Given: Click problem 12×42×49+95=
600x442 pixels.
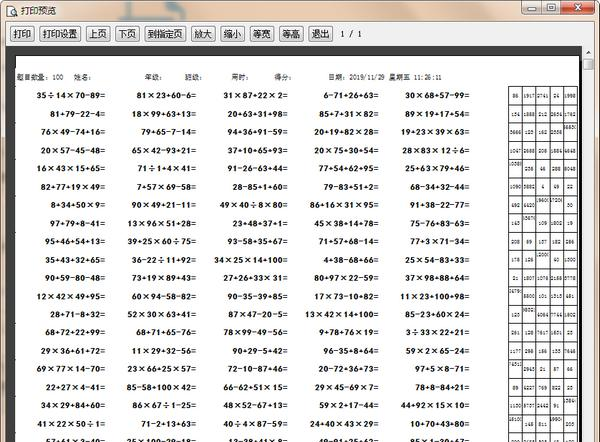Looking at the screenshot, I should click(x=71, y=297).
